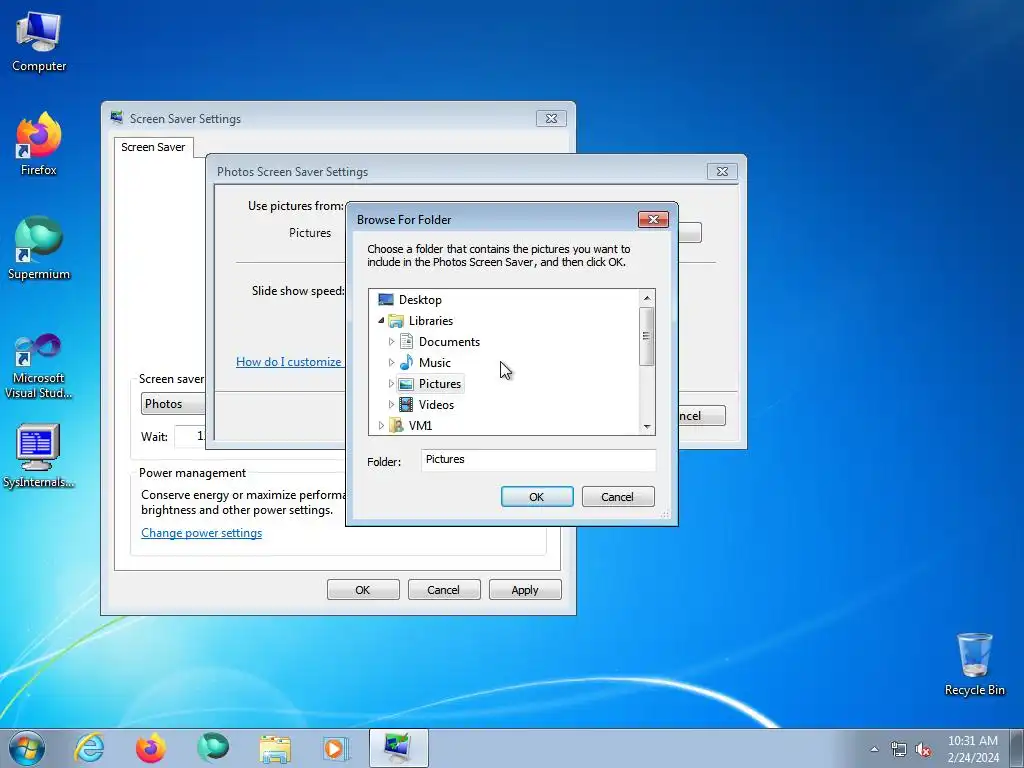
Task: Select the Music entry in the folder tree
Action: click(x=434, y=362)
